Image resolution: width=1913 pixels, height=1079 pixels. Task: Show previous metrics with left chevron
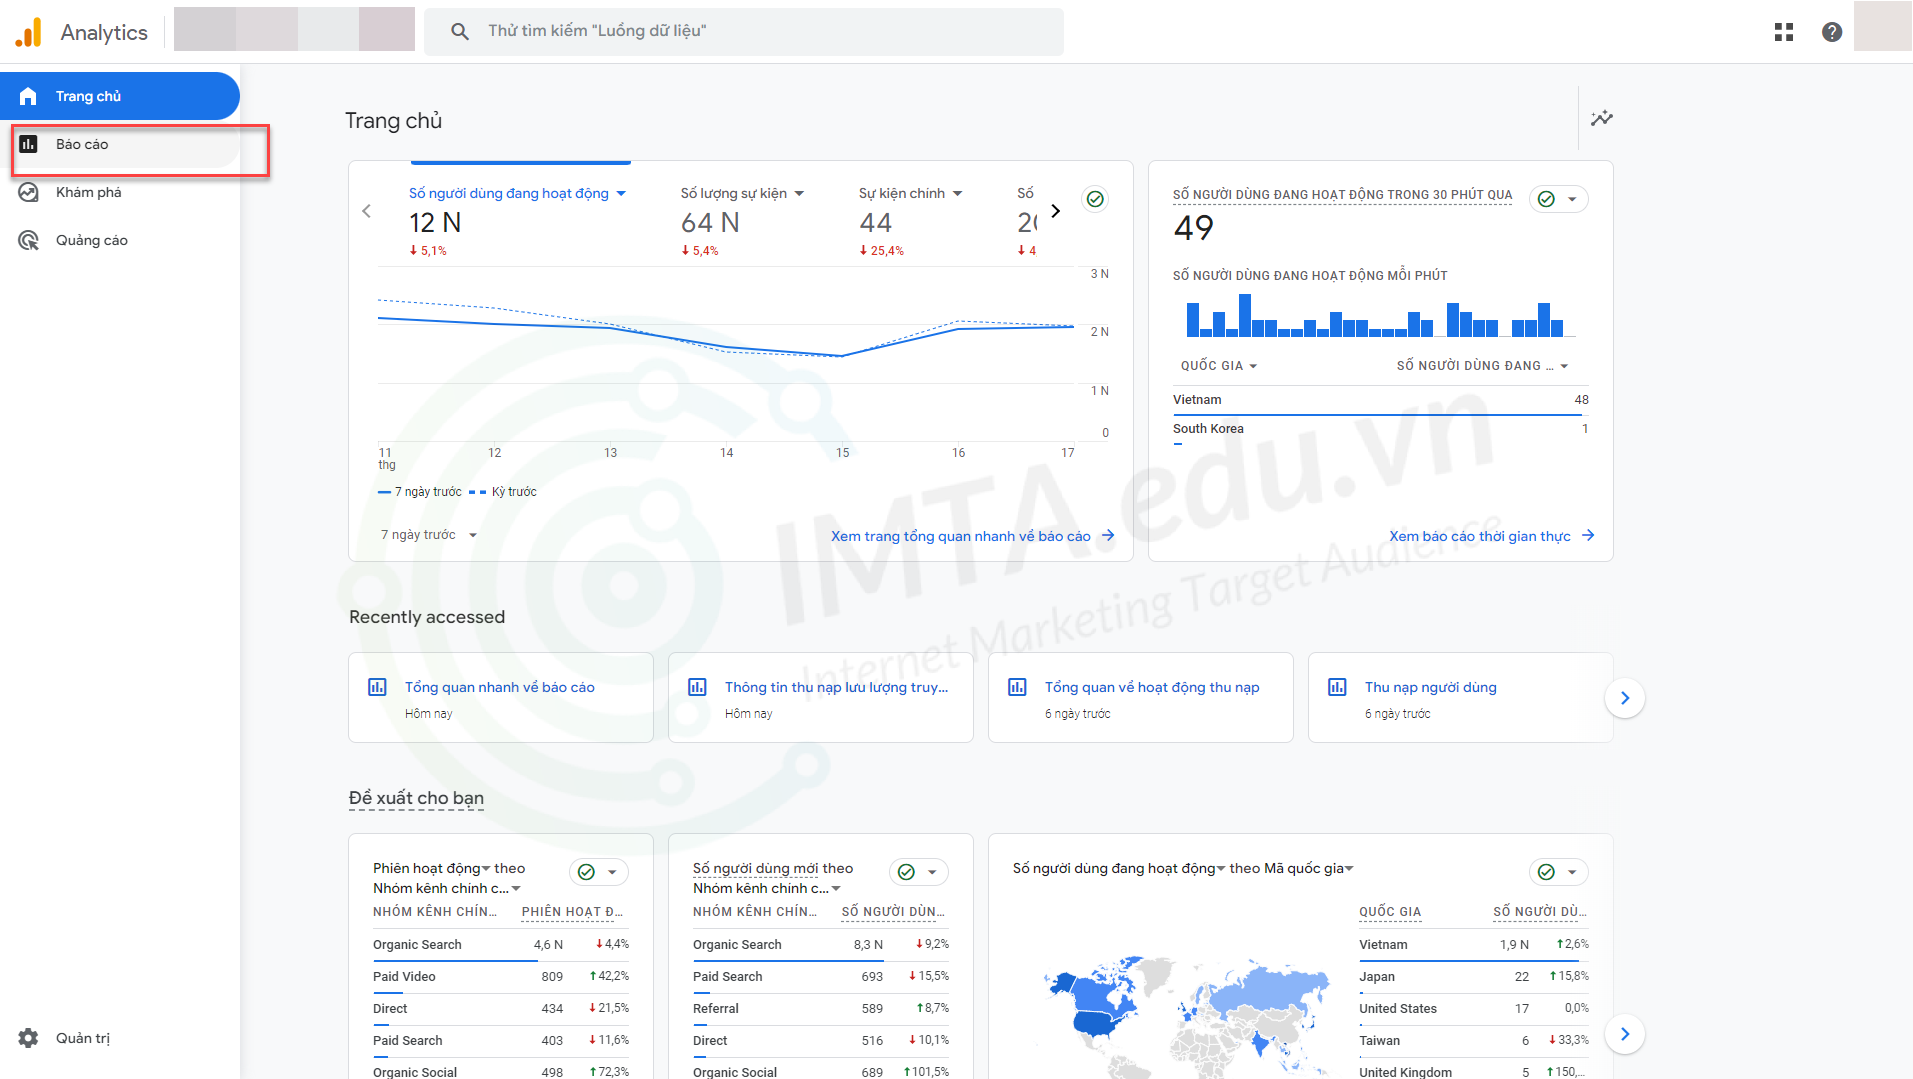[366, 211]
